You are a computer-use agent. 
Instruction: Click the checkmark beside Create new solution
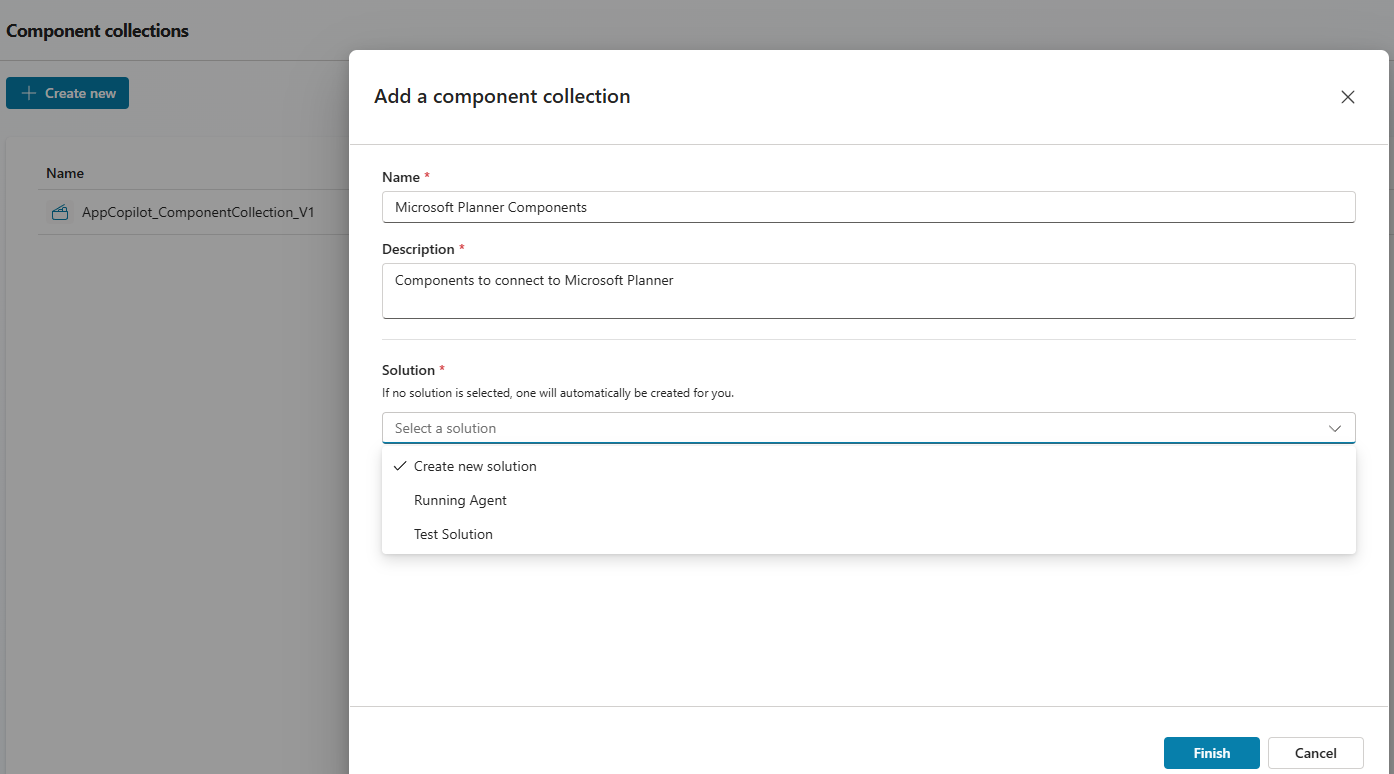pos(400,466)
